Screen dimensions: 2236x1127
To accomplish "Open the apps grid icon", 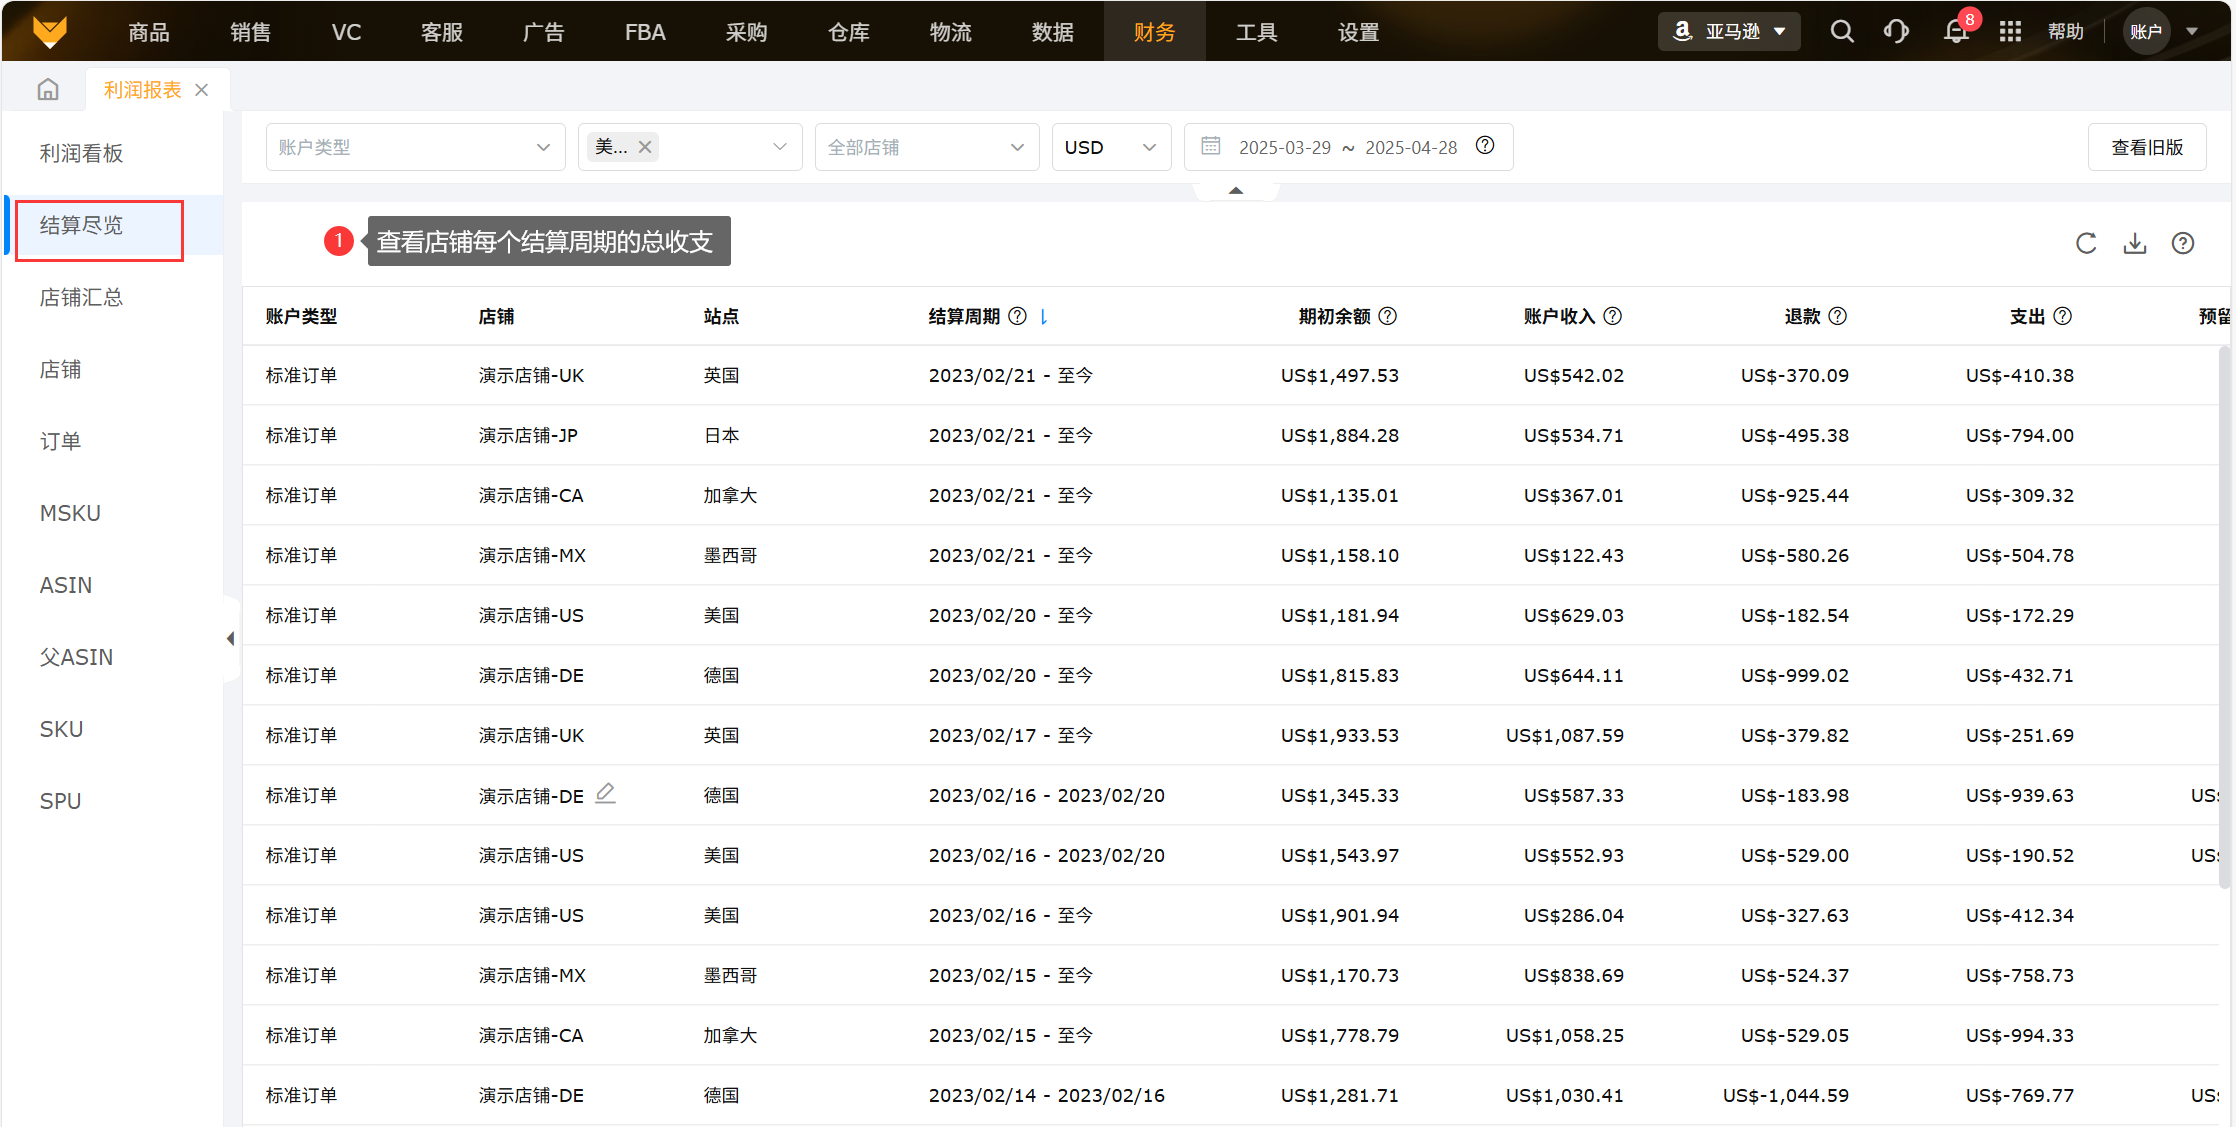I will 2010,32.
